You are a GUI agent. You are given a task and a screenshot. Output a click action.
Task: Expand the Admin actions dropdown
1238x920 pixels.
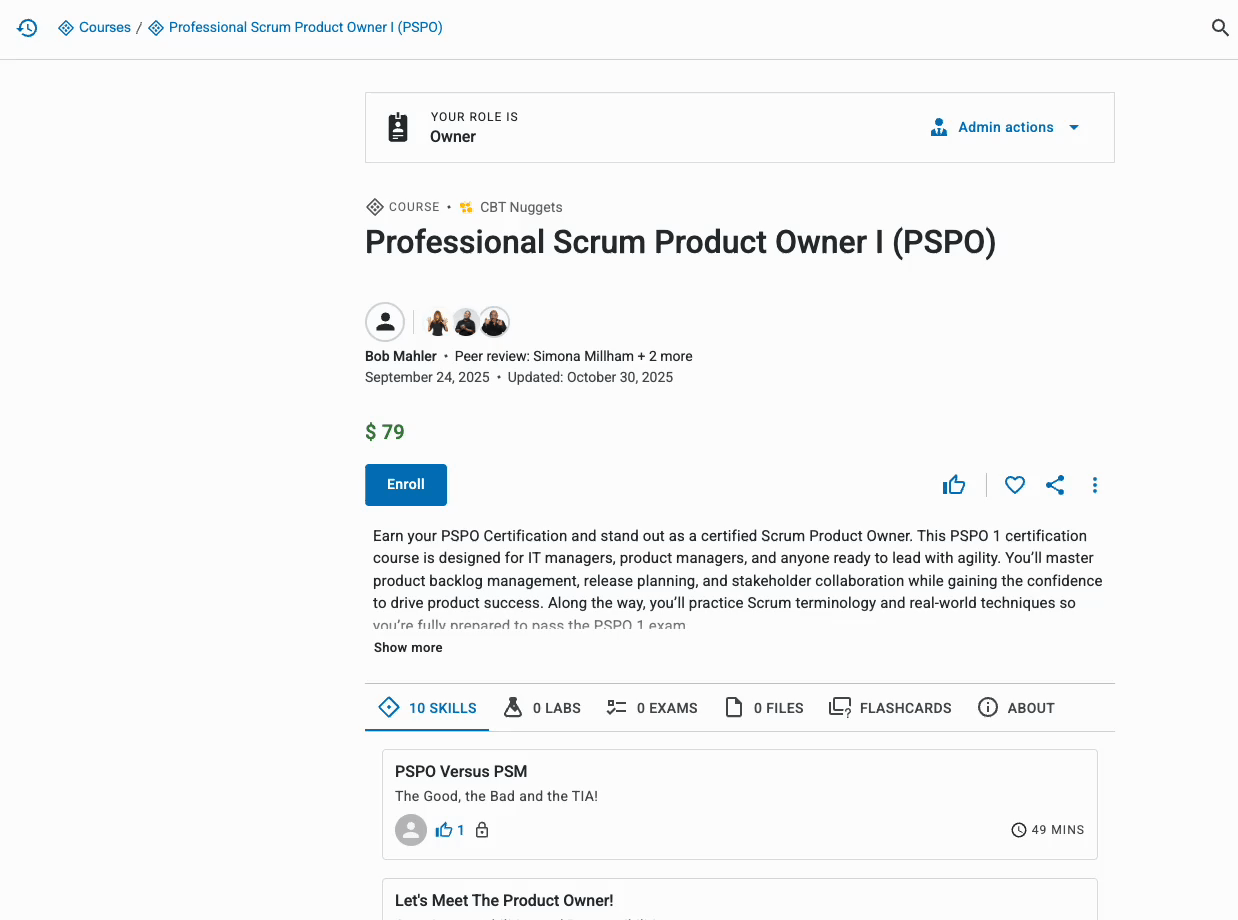click(x=1005, y=127)
